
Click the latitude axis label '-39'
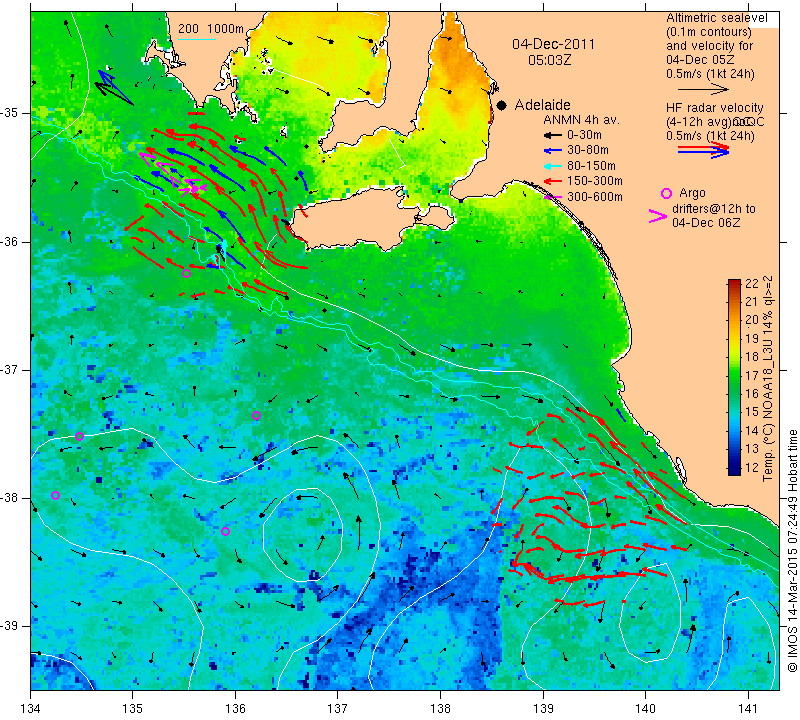[x=10, y=626]
